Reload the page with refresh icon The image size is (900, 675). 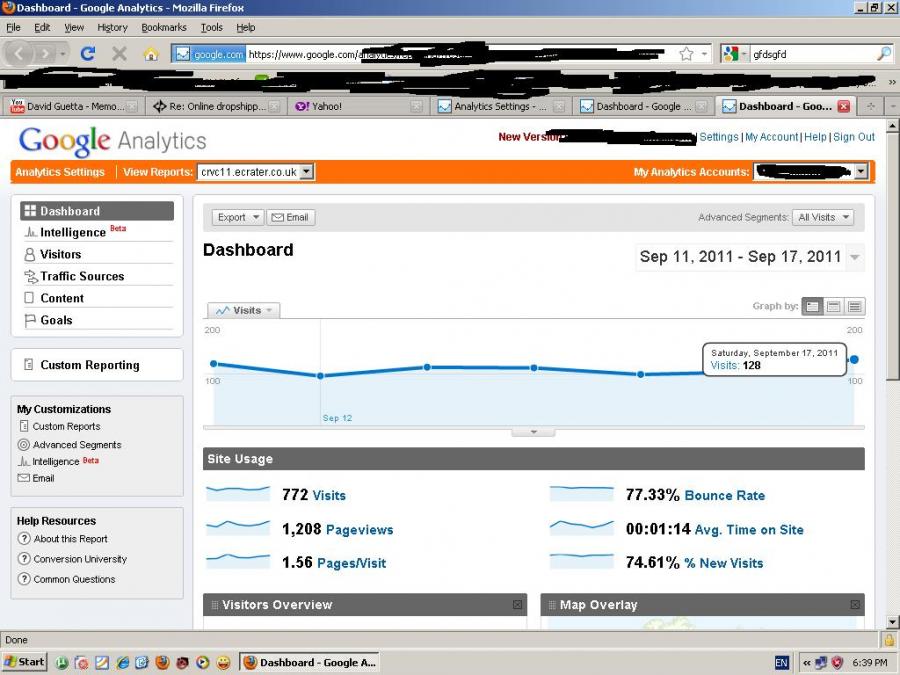[x=88, y=54]
